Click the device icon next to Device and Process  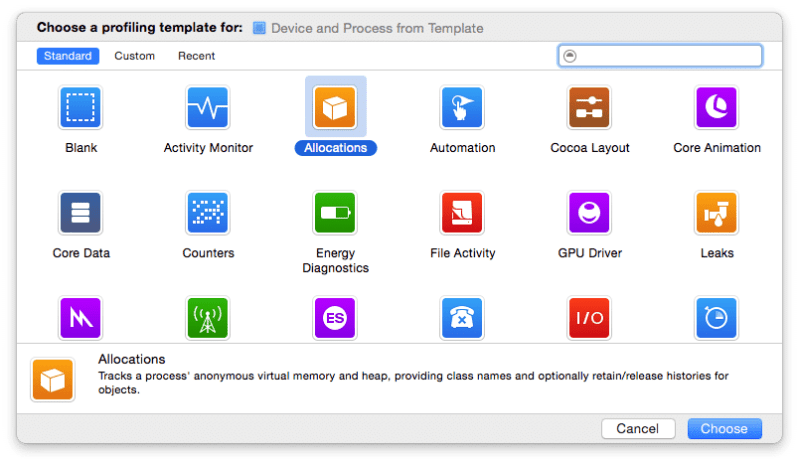(x=259, y=28)
